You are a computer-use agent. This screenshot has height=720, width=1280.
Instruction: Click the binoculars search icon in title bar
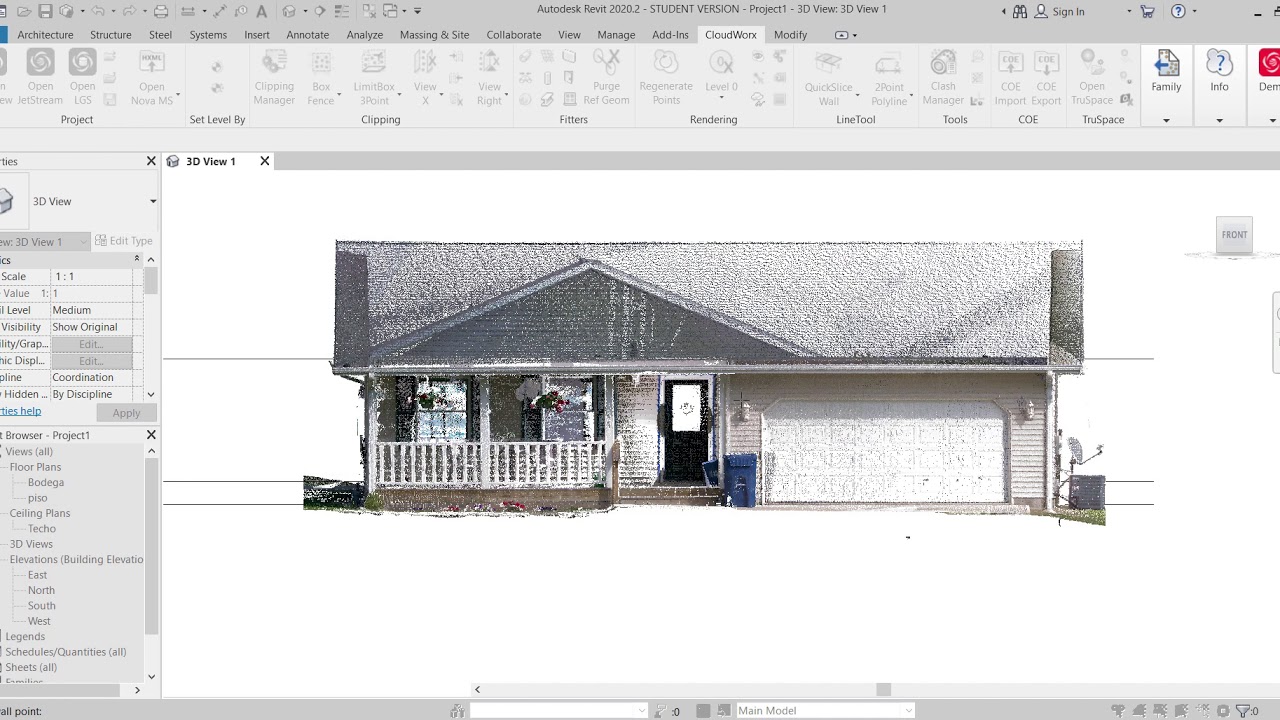pos(1020,11)
